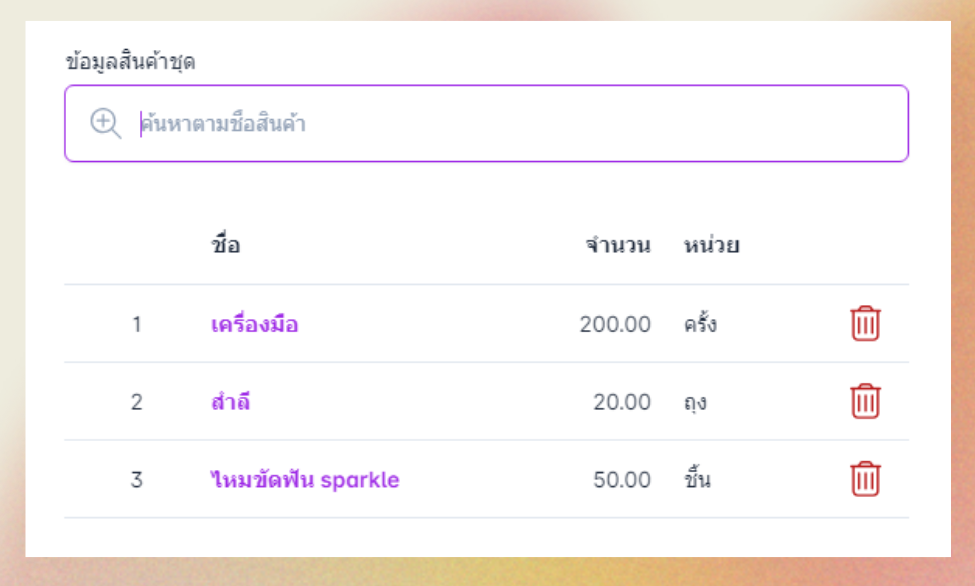Click row number 3 in the table
Viewport: 975px width, 586px height.
tap(137, 480)
